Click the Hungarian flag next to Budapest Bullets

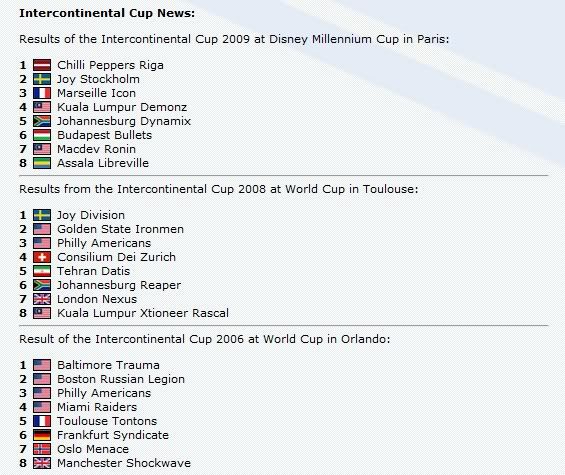pyautogui.click(x=42, y=135)
